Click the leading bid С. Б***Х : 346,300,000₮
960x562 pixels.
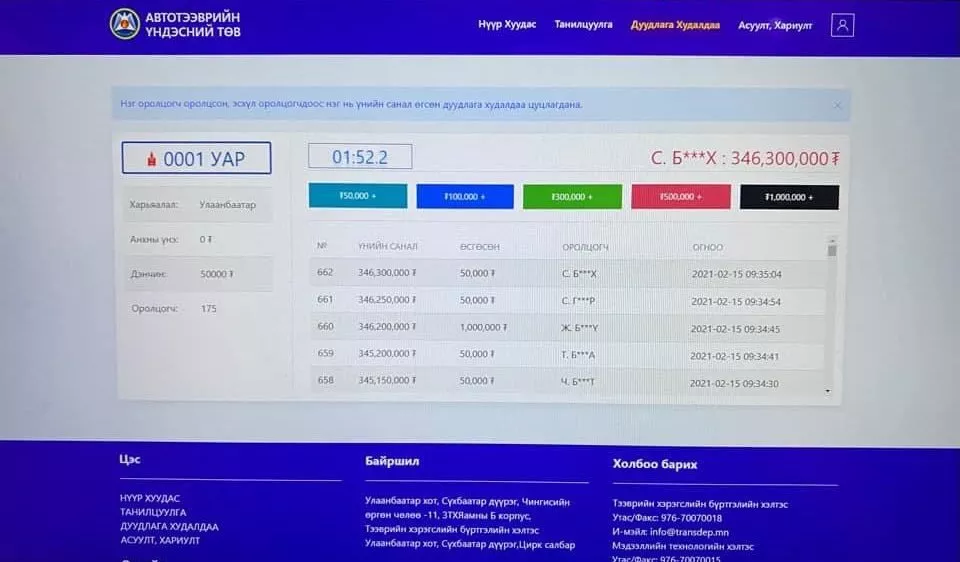pyautogui.click(x=745, y=159)
